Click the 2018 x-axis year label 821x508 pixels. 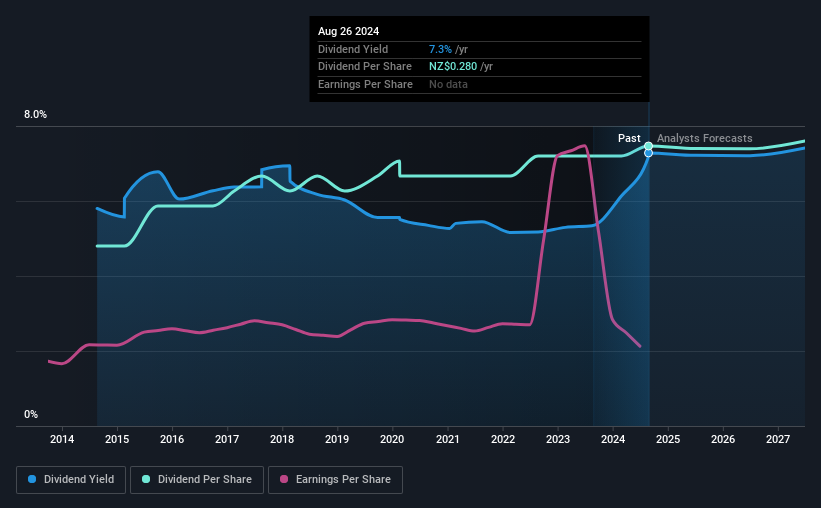click(282, 439)
